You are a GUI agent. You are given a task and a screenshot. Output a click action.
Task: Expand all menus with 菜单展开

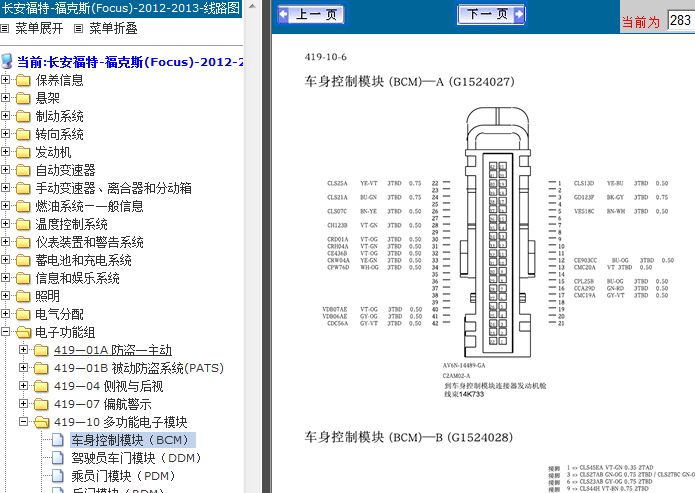pos(39,28)
